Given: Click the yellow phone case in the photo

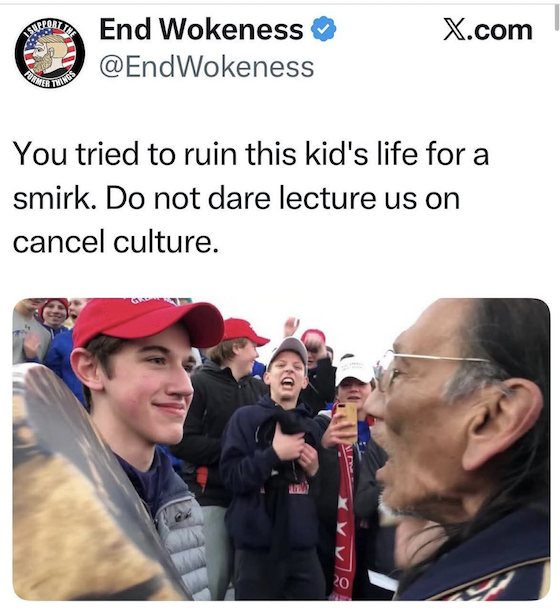Looking at the screenshot, I should tap(346, 421).
